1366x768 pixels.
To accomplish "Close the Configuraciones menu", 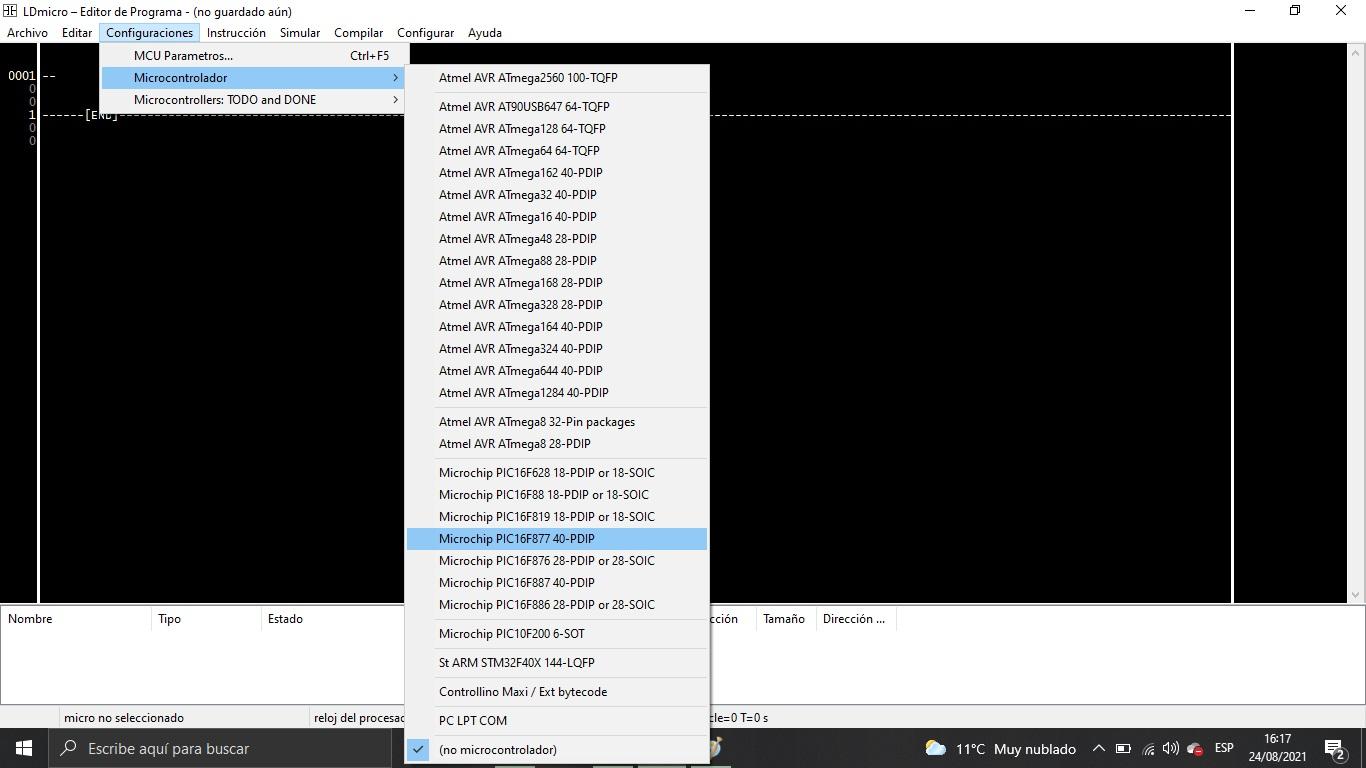I will pyautogui.click(x=149, y=33).
